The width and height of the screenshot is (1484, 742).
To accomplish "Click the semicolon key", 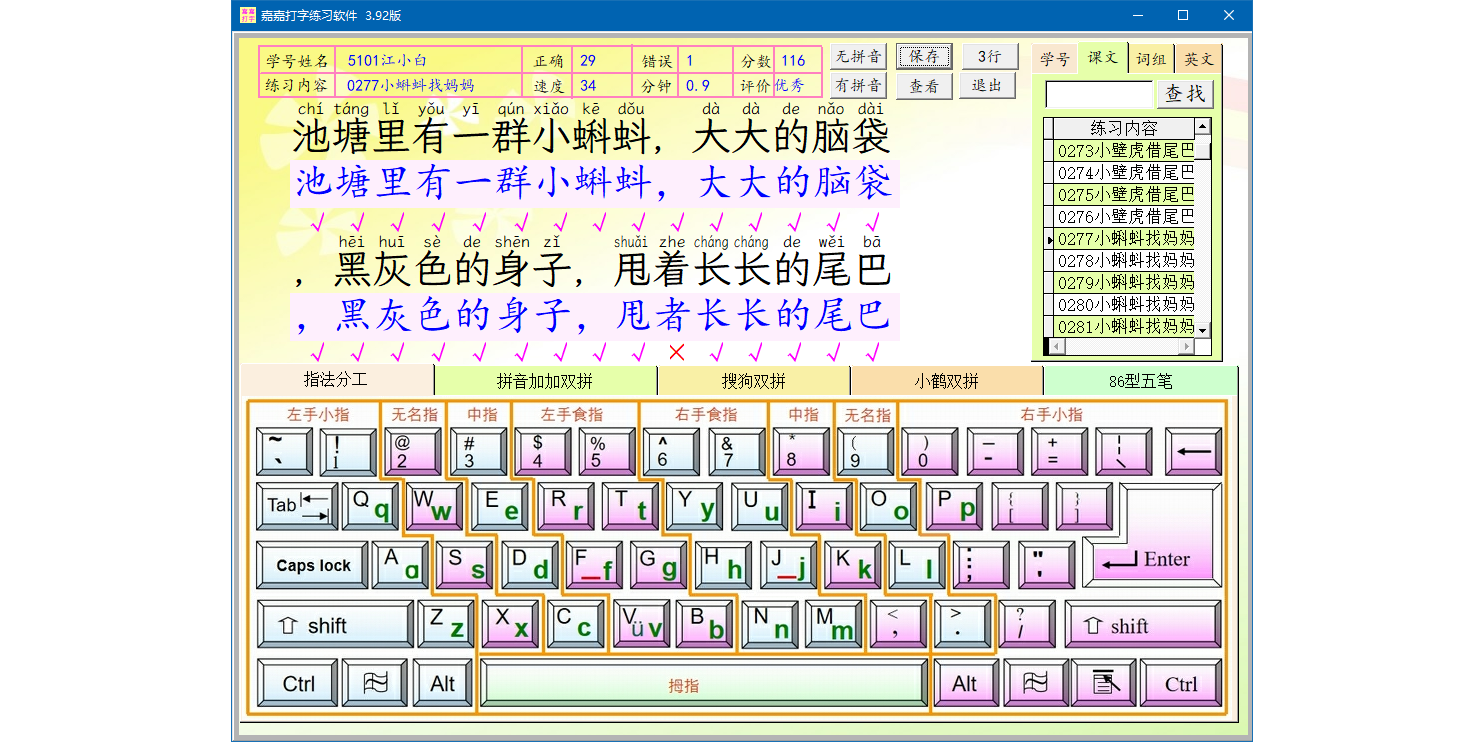I will tap(981, 566).
